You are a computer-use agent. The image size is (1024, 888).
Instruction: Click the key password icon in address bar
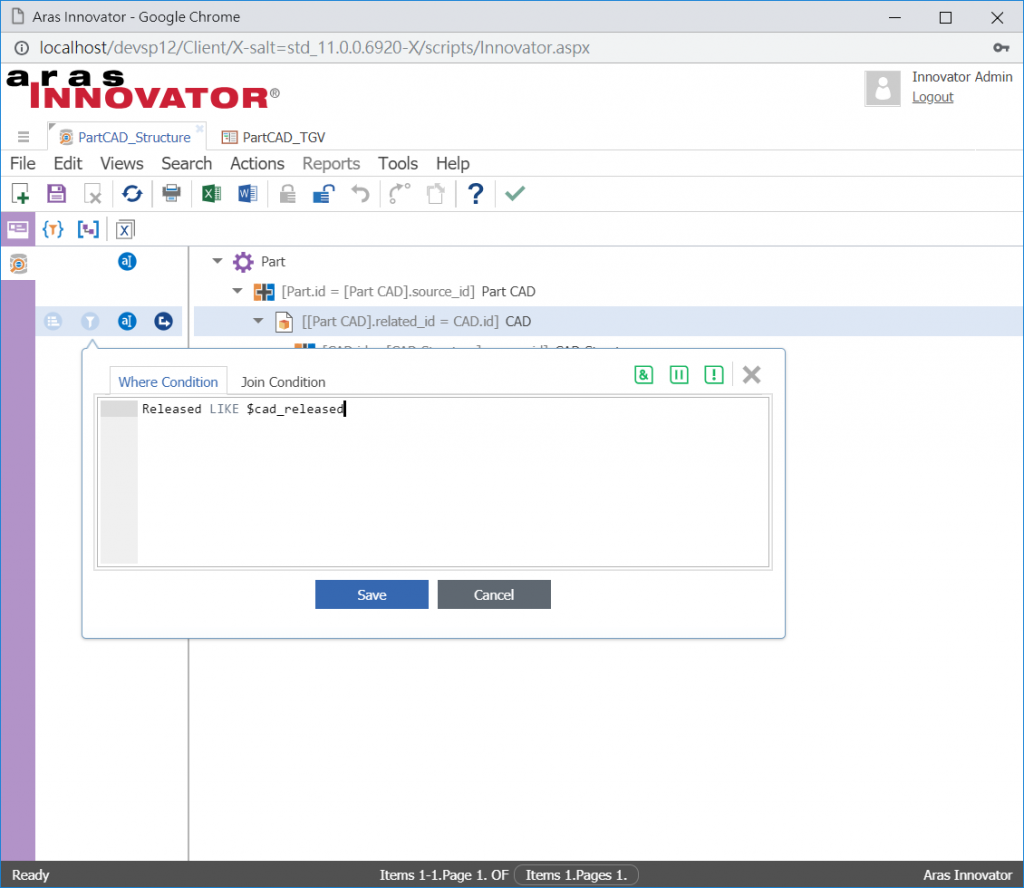point(1001,48)
